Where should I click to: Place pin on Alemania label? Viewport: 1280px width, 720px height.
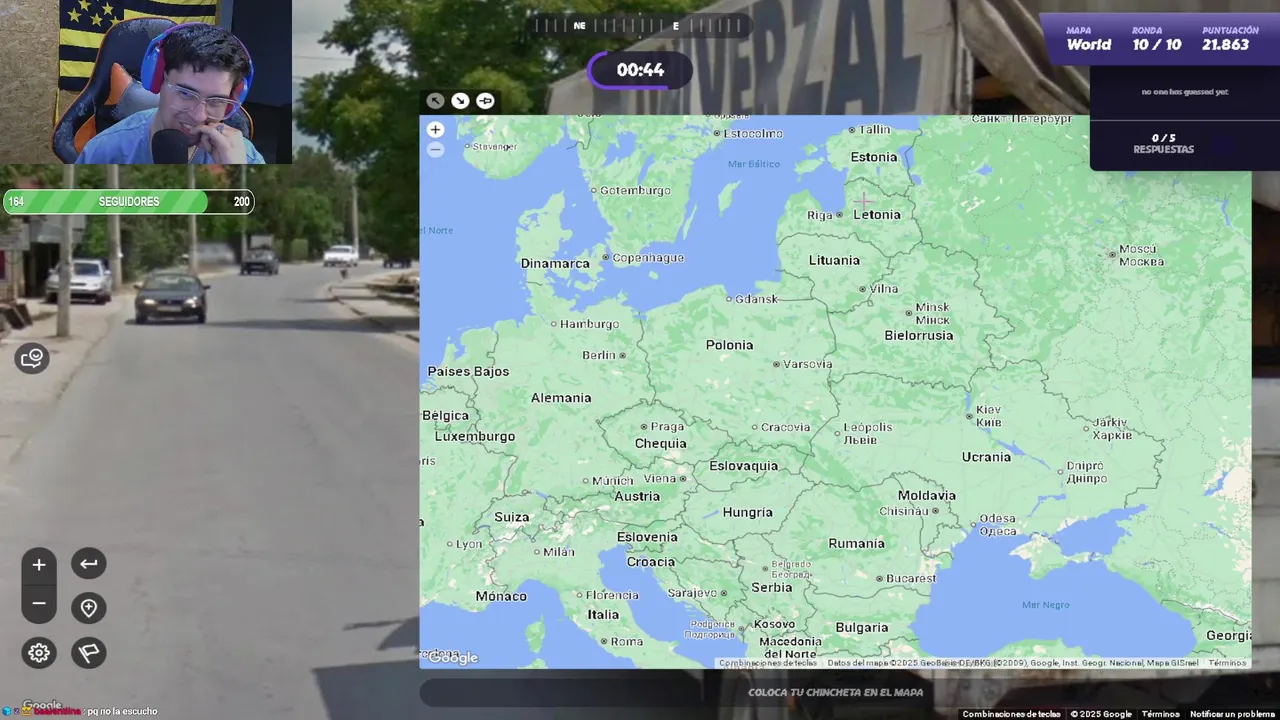(x=561, y=398)
